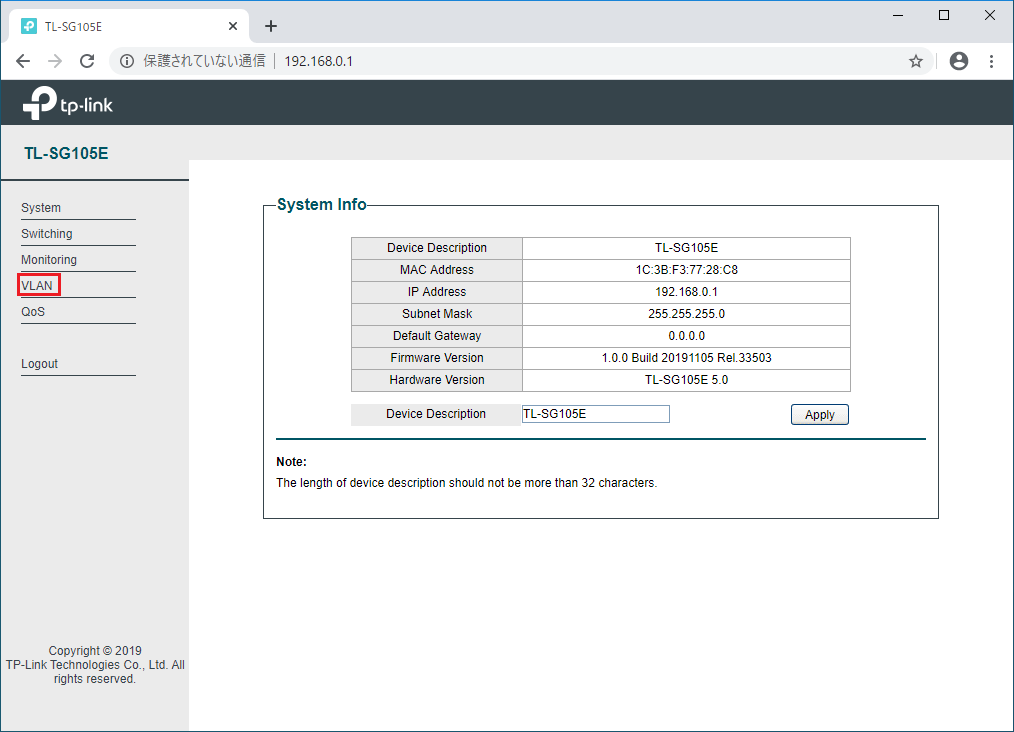This screenshot has height=732, width=1014.
Task: Close the Chrome browser window
Action: [x=989, y=15]
